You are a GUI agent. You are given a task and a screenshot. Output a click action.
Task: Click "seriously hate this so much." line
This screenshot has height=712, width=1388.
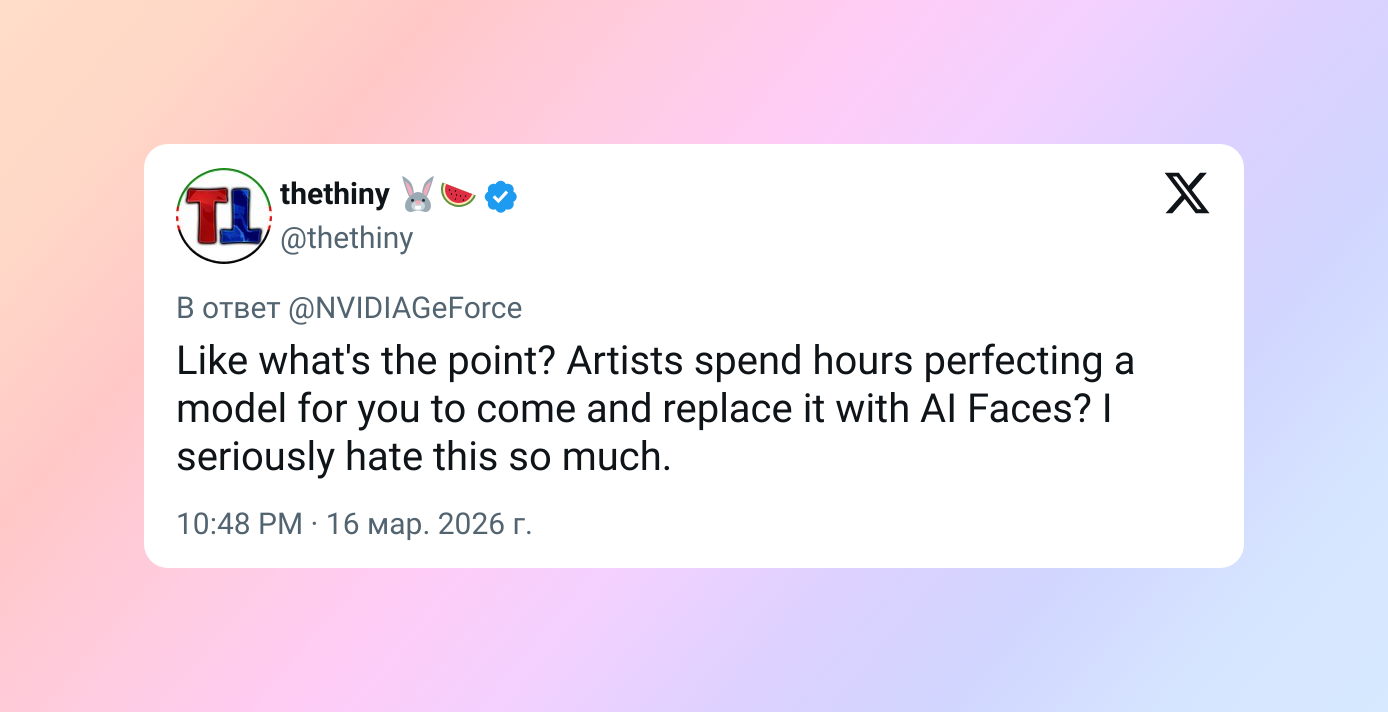424,457
